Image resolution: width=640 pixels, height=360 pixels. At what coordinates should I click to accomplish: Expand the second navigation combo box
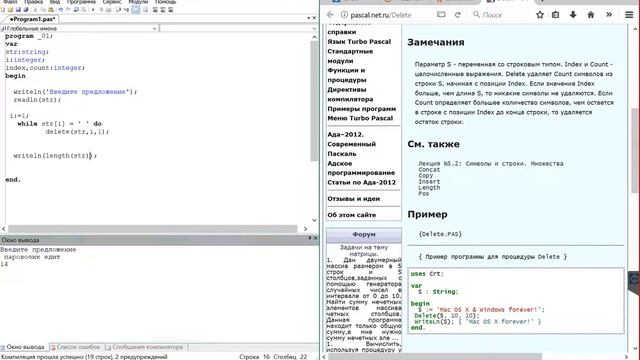(314, 28)
